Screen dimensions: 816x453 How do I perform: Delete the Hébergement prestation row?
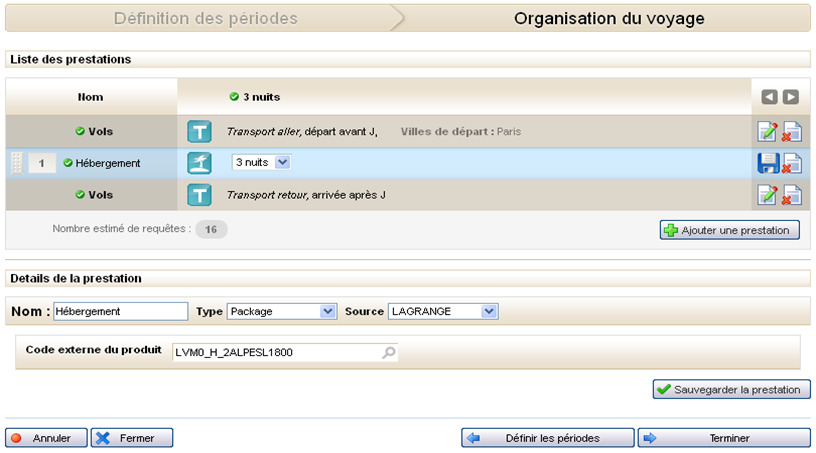click(x=791, y=163)
